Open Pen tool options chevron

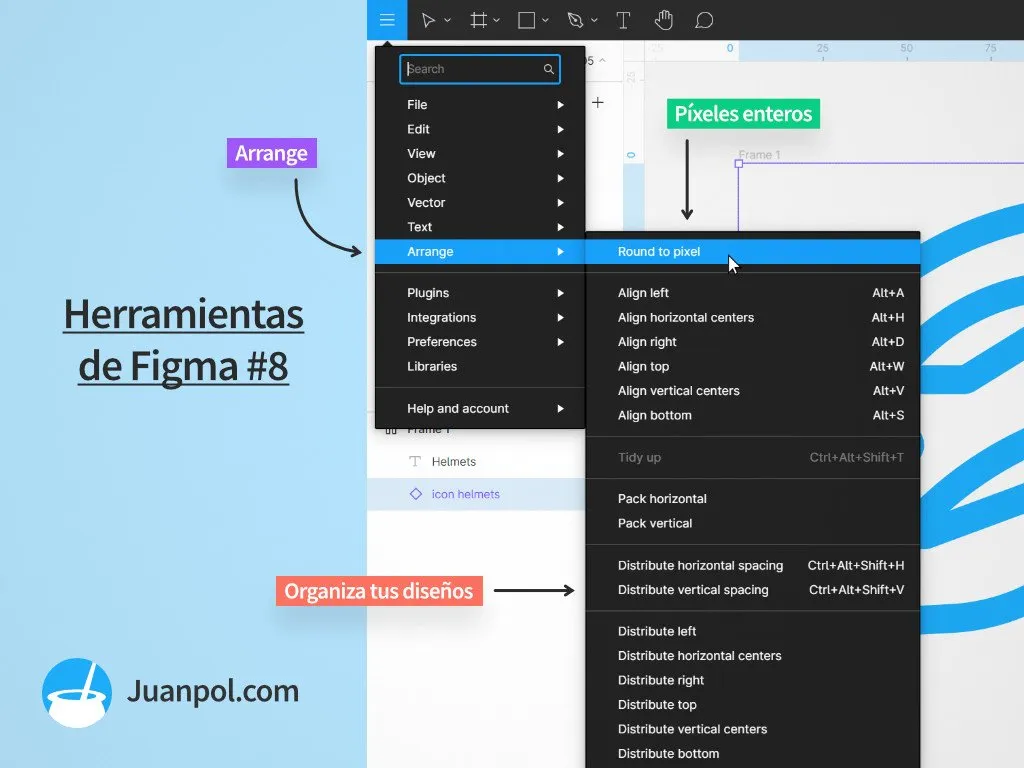594,20
